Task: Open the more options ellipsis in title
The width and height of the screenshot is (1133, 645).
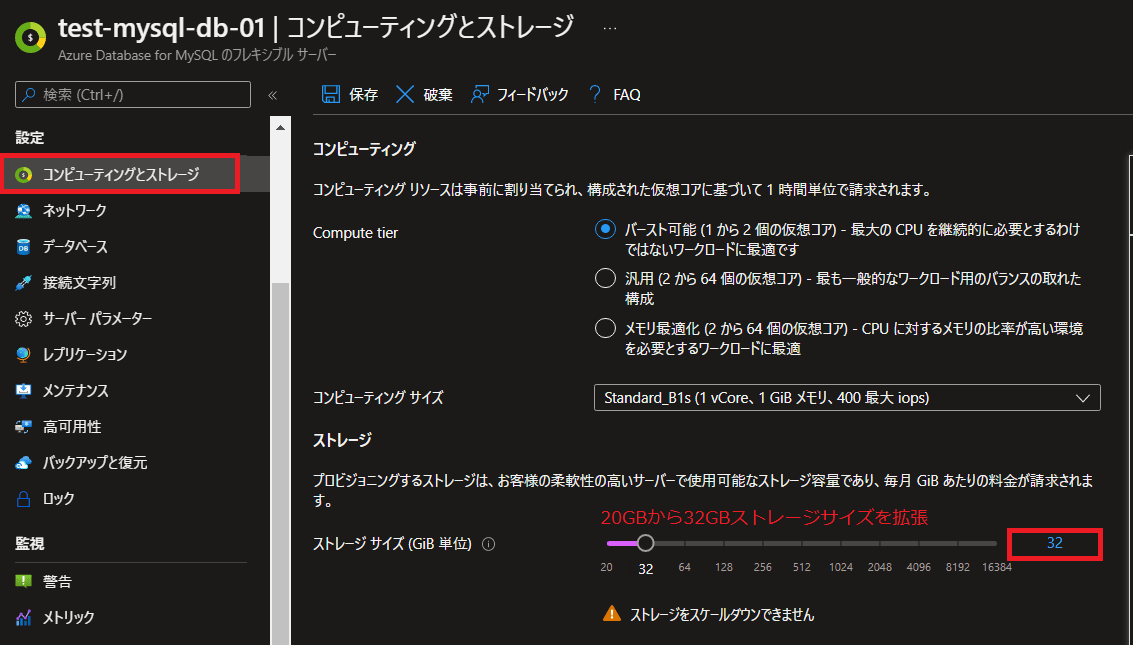Action: pyautogui.click(x=610, y=28)
